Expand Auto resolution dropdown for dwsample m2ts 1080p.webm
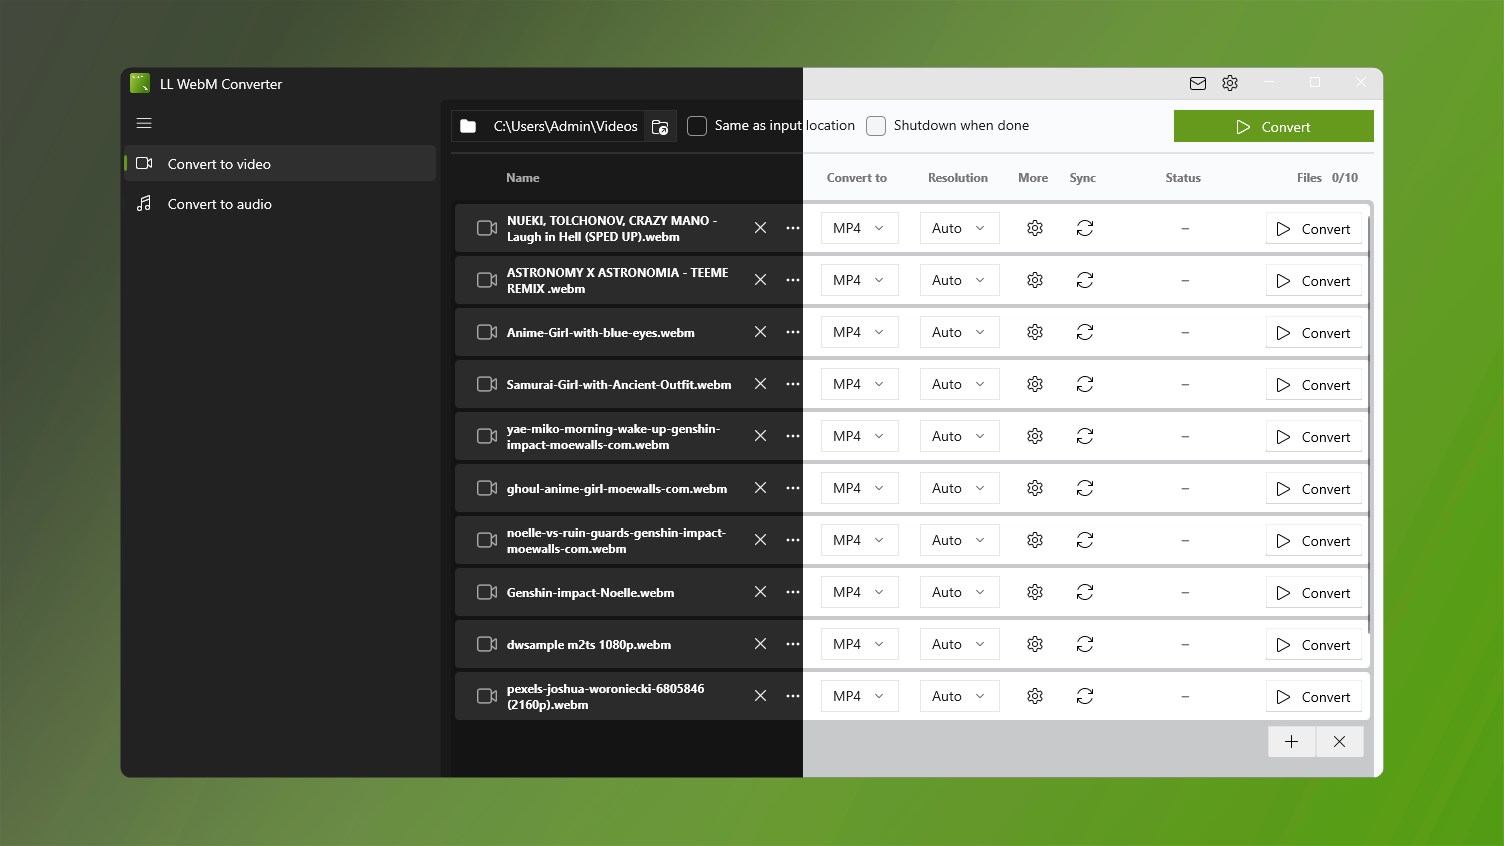 tap(959, 644)
